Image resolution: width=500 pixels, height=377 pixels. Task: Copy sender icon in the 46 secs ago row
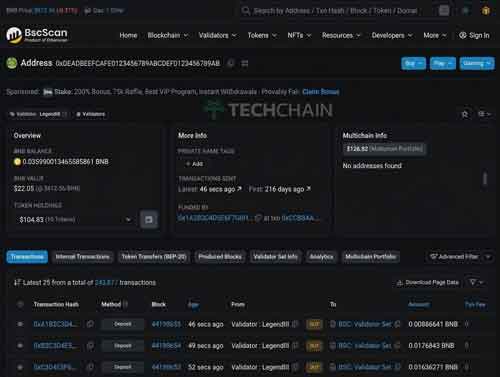[295, 324]
